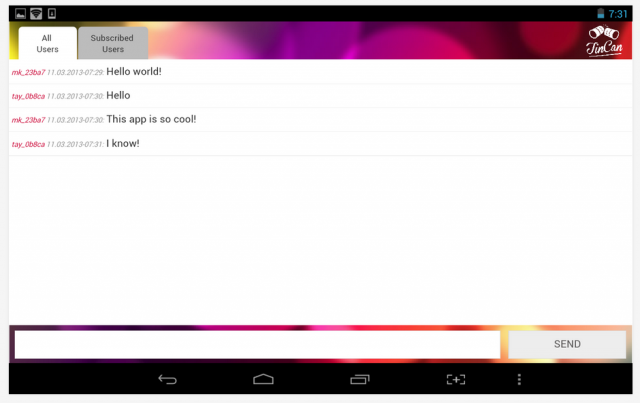Image resolution: width=640 pixels, height=403 pixels.
Task: Tap username tay_0b8ca on Hello message
Action: pyautogui.click(x=28, y=96)
